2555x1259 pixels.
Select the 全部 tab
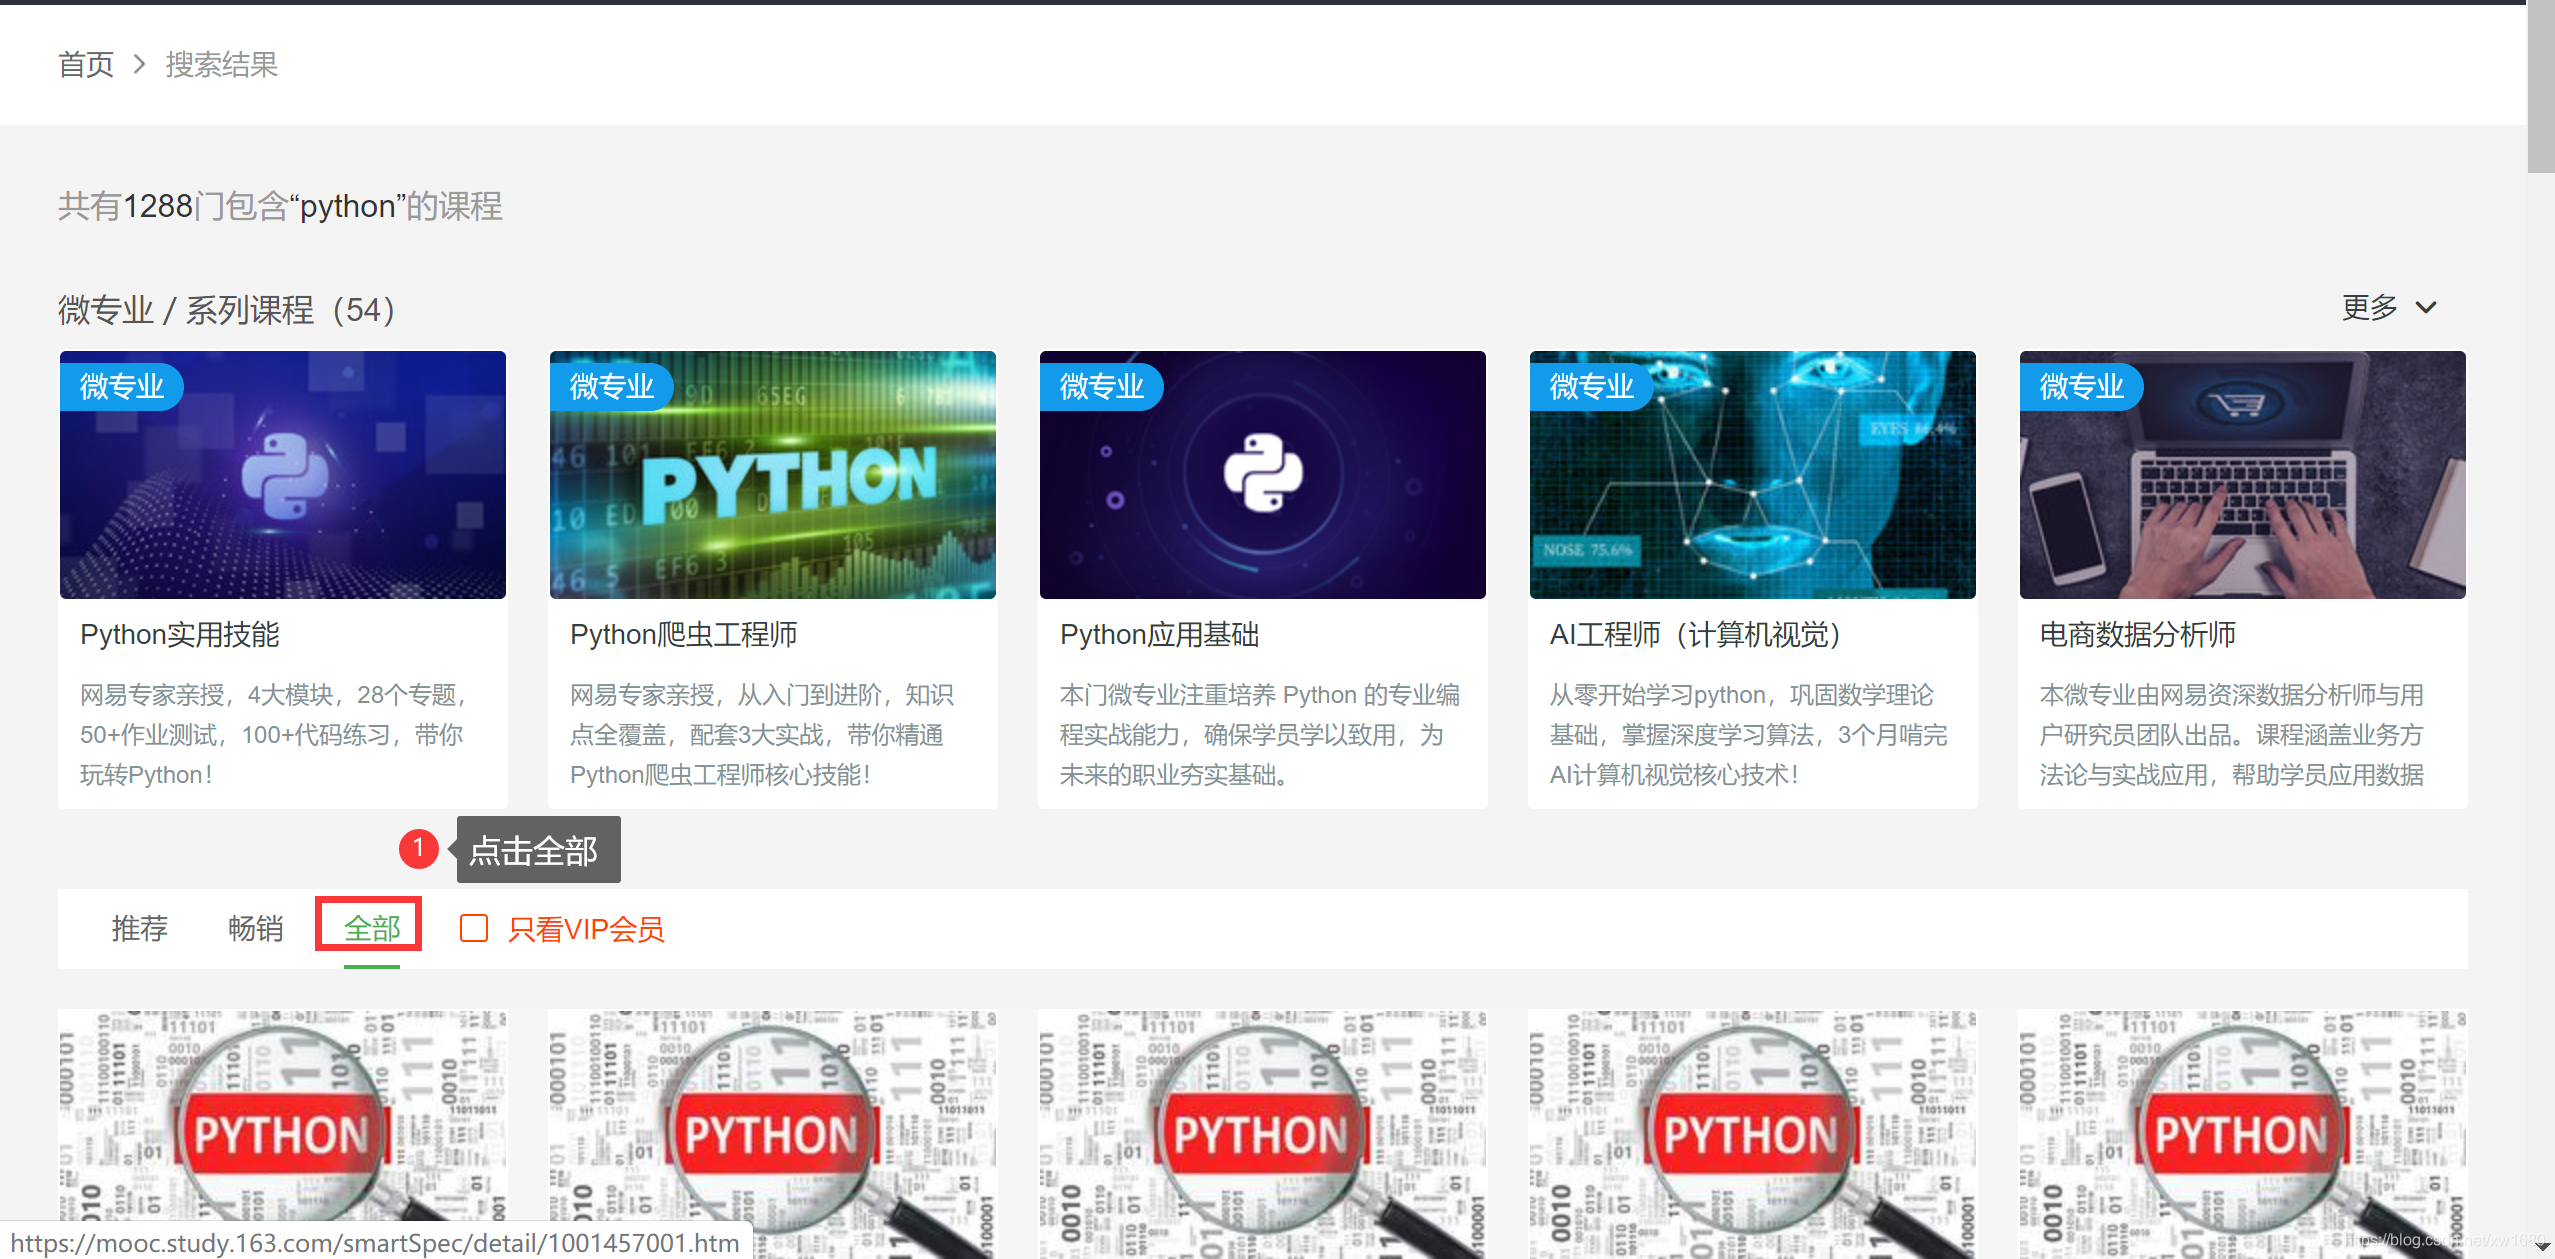click(x=371, y=928)
